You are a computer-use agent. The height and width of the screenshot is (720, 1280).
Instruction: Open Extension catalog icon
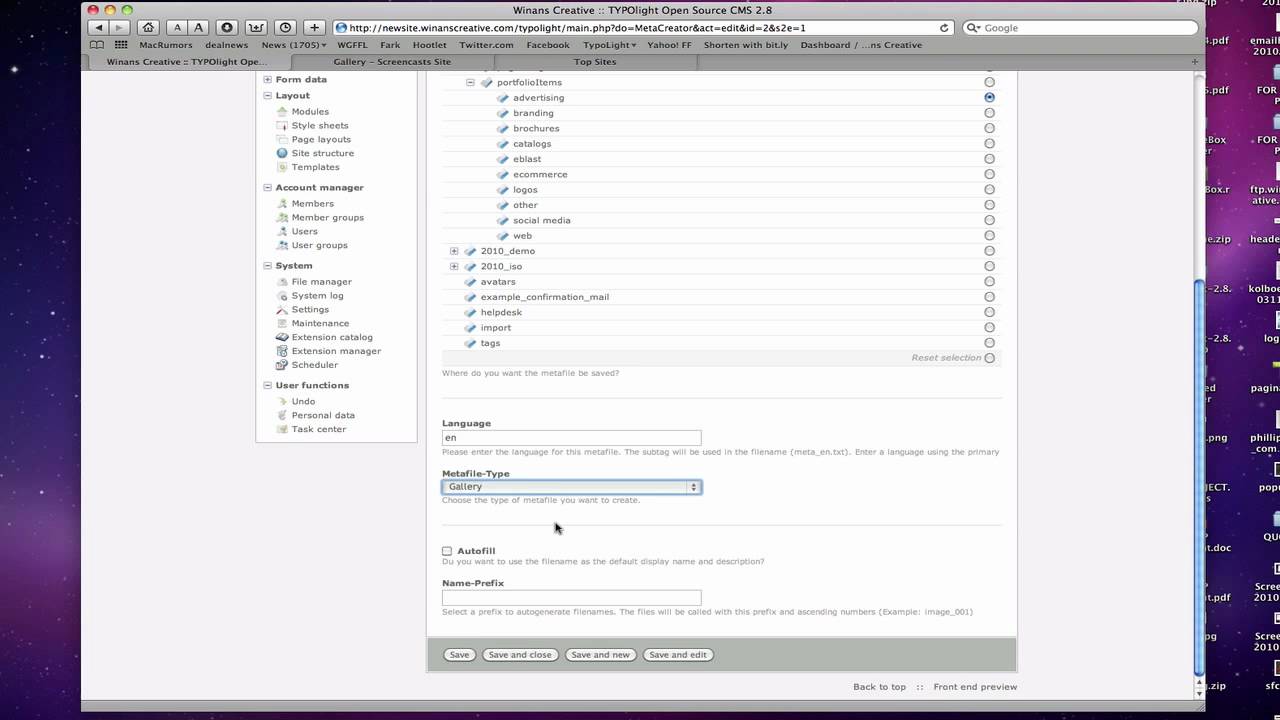(282, 337)
